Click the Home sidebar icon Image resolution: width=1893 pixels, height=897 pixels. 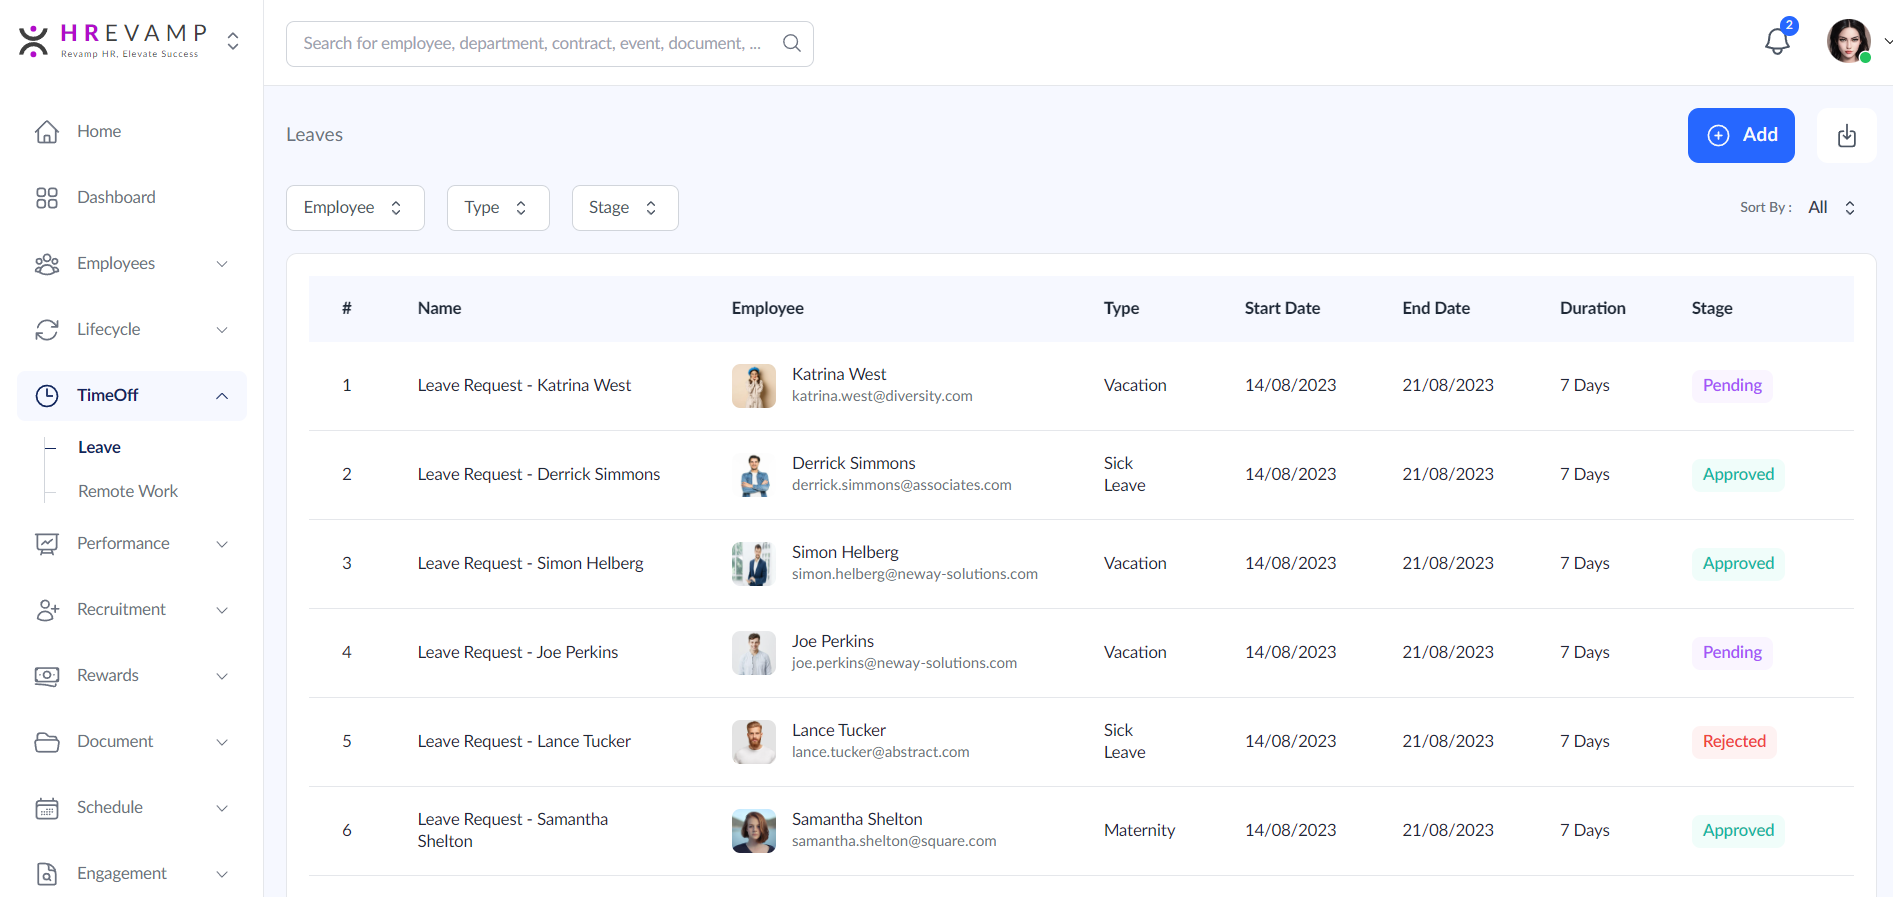click(47, 132)
